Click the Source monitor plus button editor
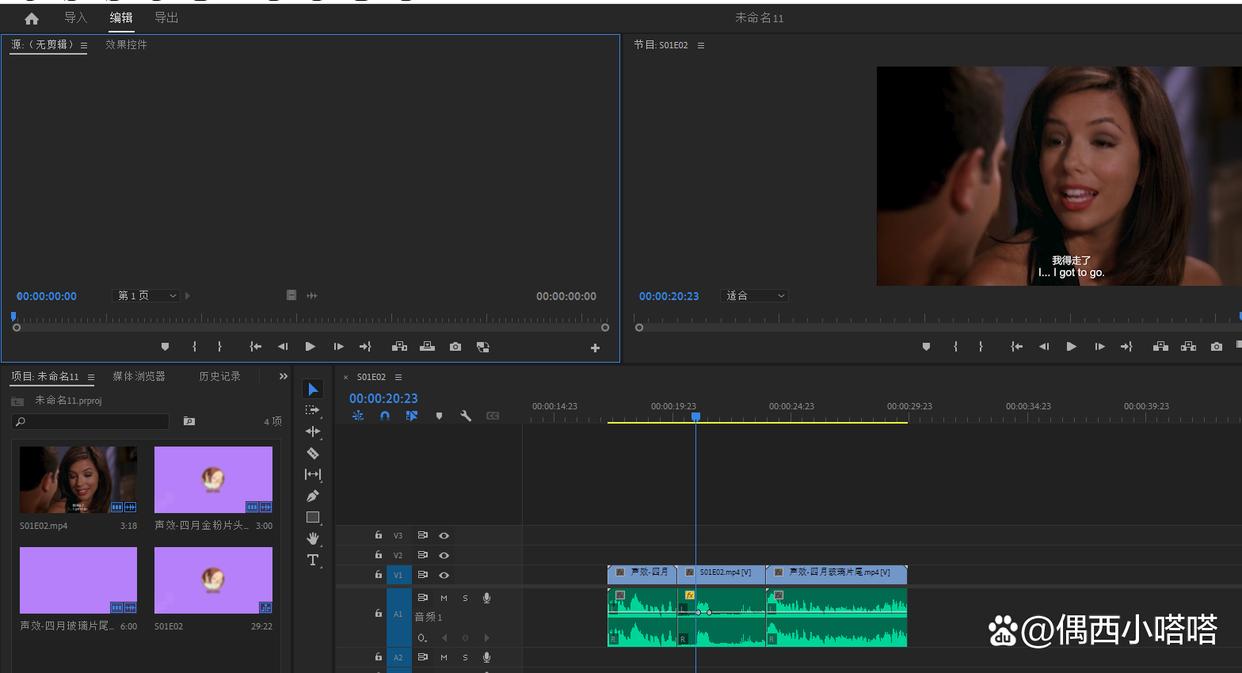Viewport: 1242px width, 673px height. coord(595,348)
